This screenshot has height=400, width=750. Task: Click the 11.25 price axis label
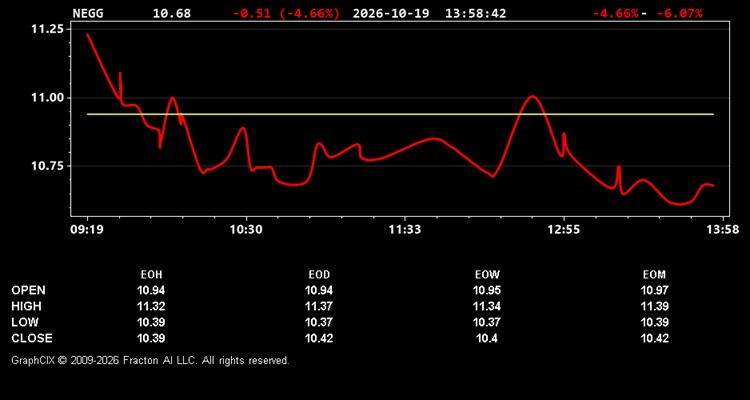(47, 29)
